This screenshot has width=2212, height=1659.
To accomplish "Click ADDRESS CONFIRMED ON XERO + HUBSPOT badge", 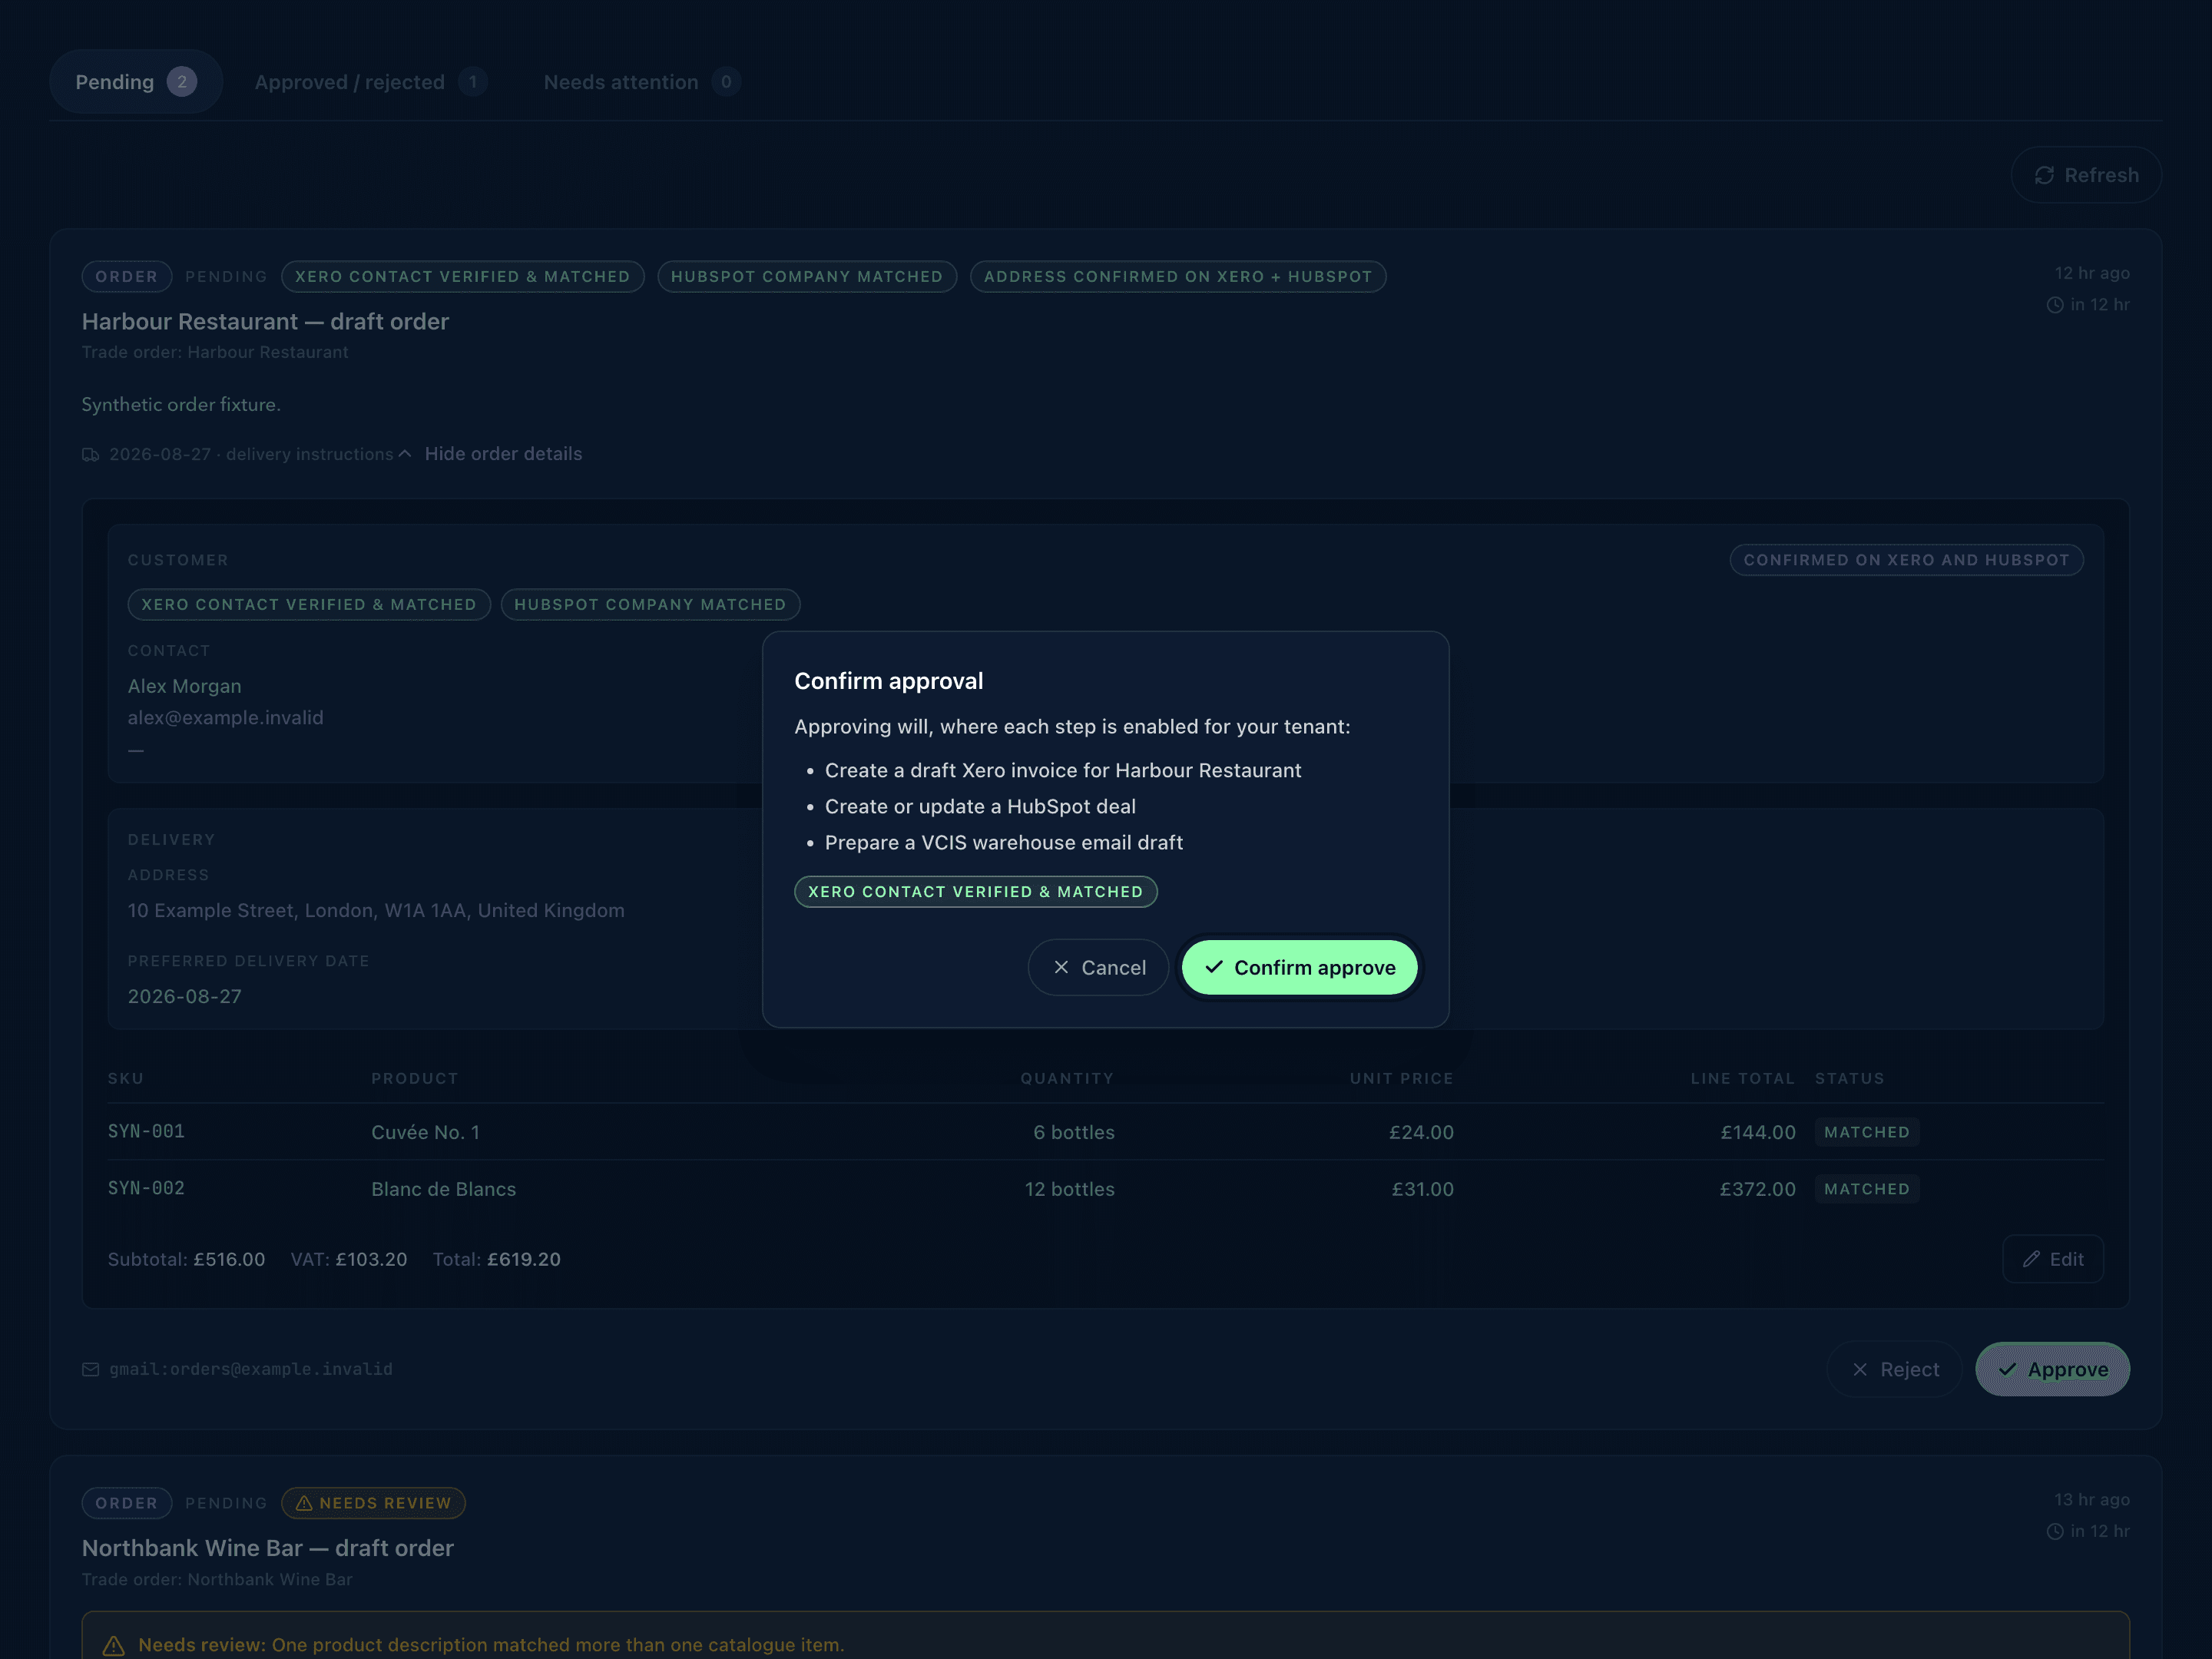I will [1178, 277].
